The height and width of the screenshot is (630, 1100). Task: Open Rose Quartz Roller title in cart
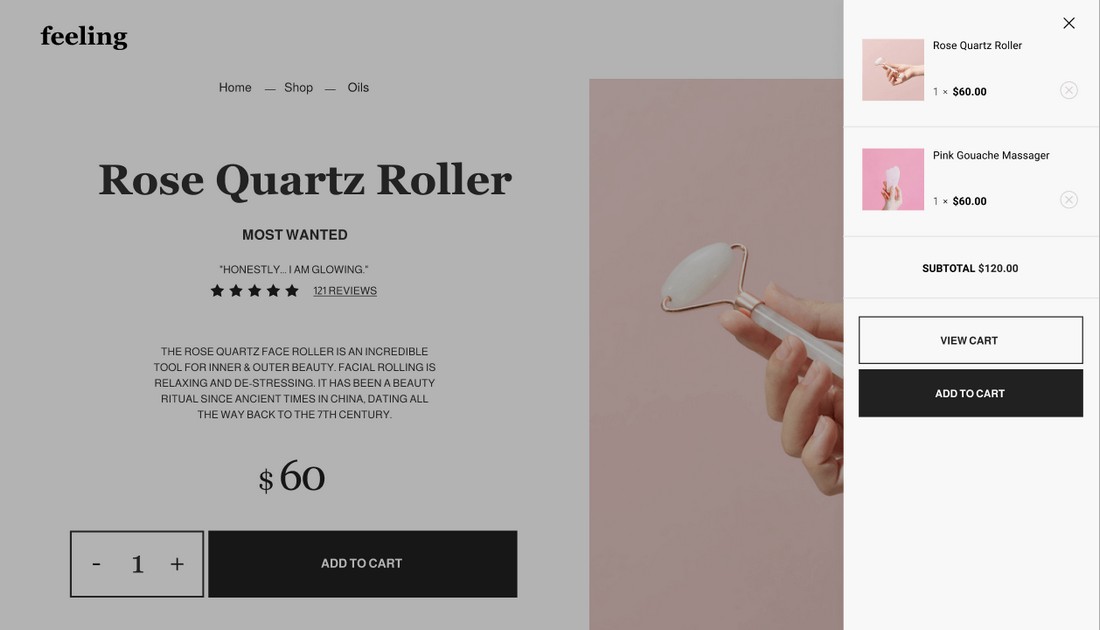[x=977, y=46]
